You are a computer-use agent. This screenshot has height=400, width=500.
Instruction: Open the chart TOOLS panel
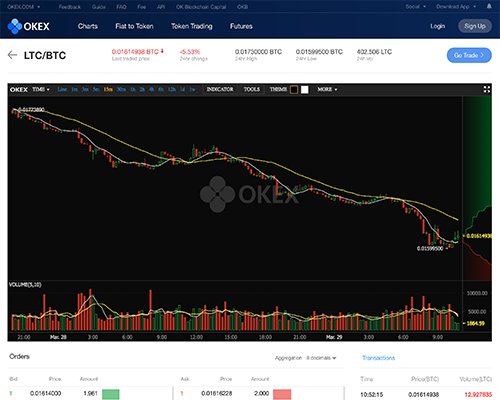coord(252,89)
